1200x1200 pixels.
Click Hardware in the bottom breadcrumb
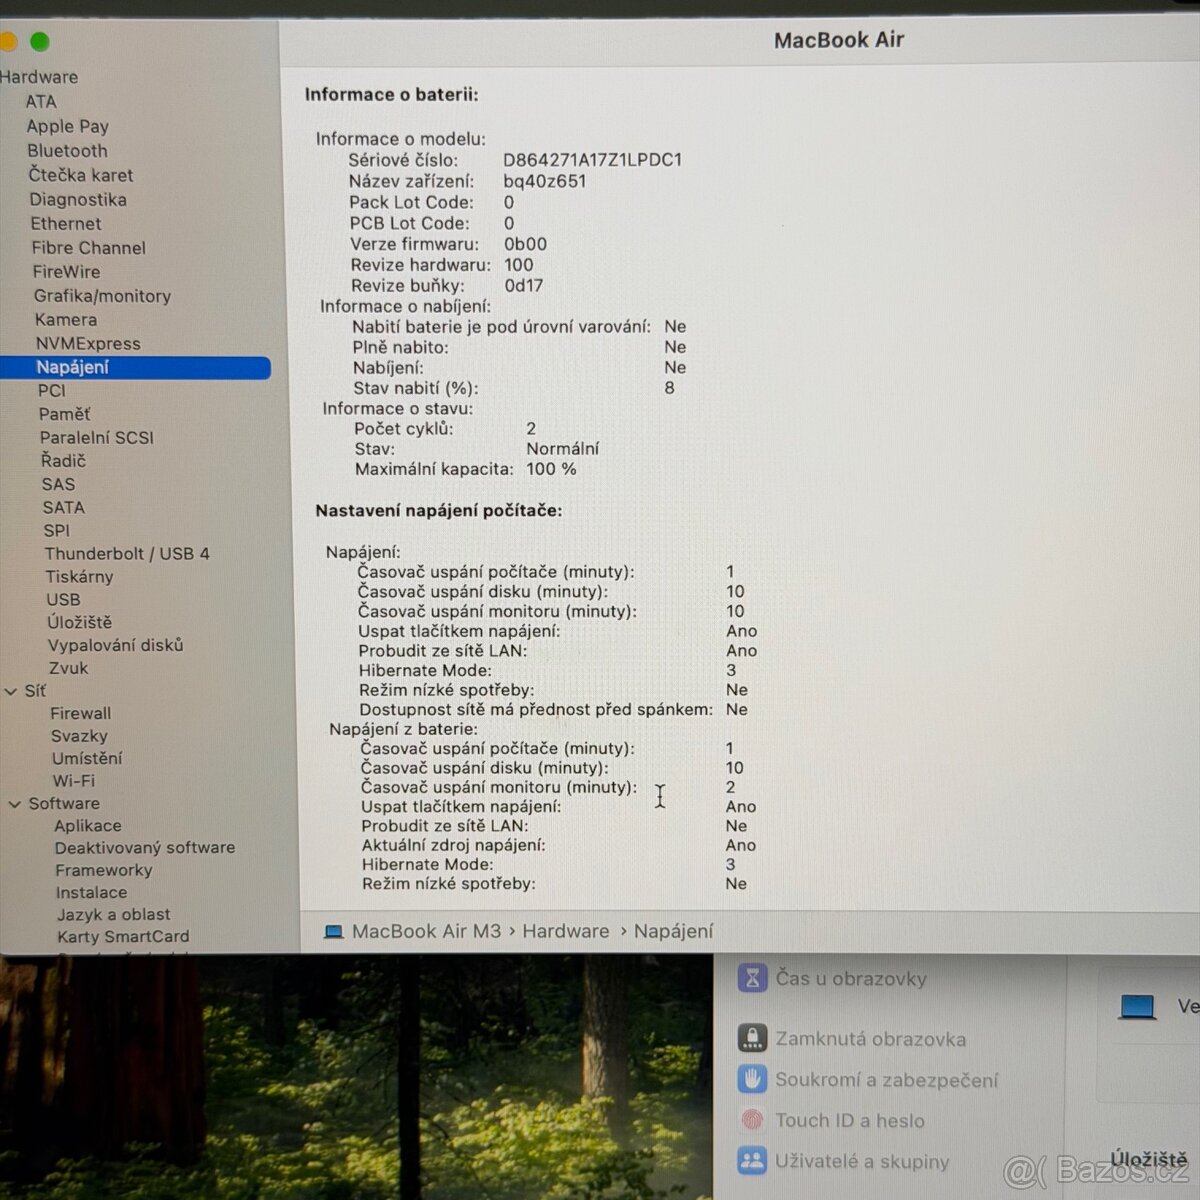(x=565, y=931)
